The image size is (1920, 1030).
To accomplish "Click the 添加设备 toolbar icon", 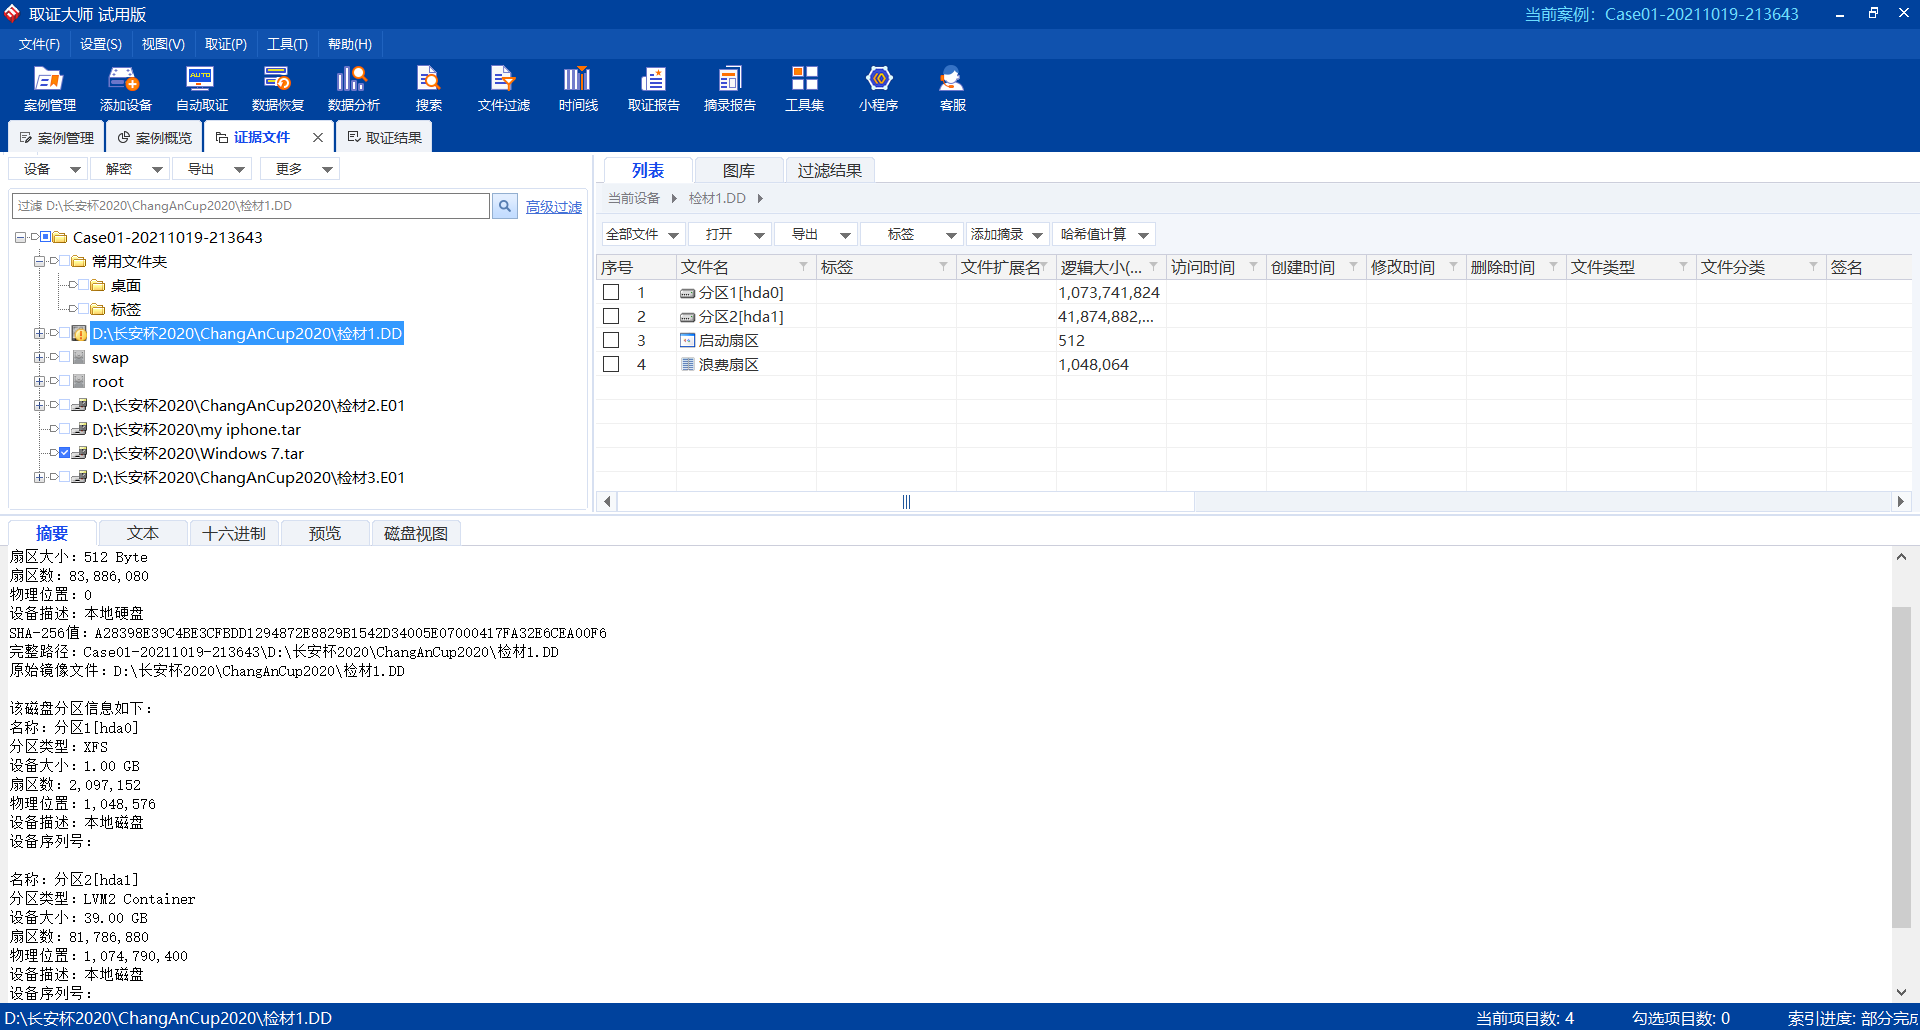I will [x=125, y=88].
